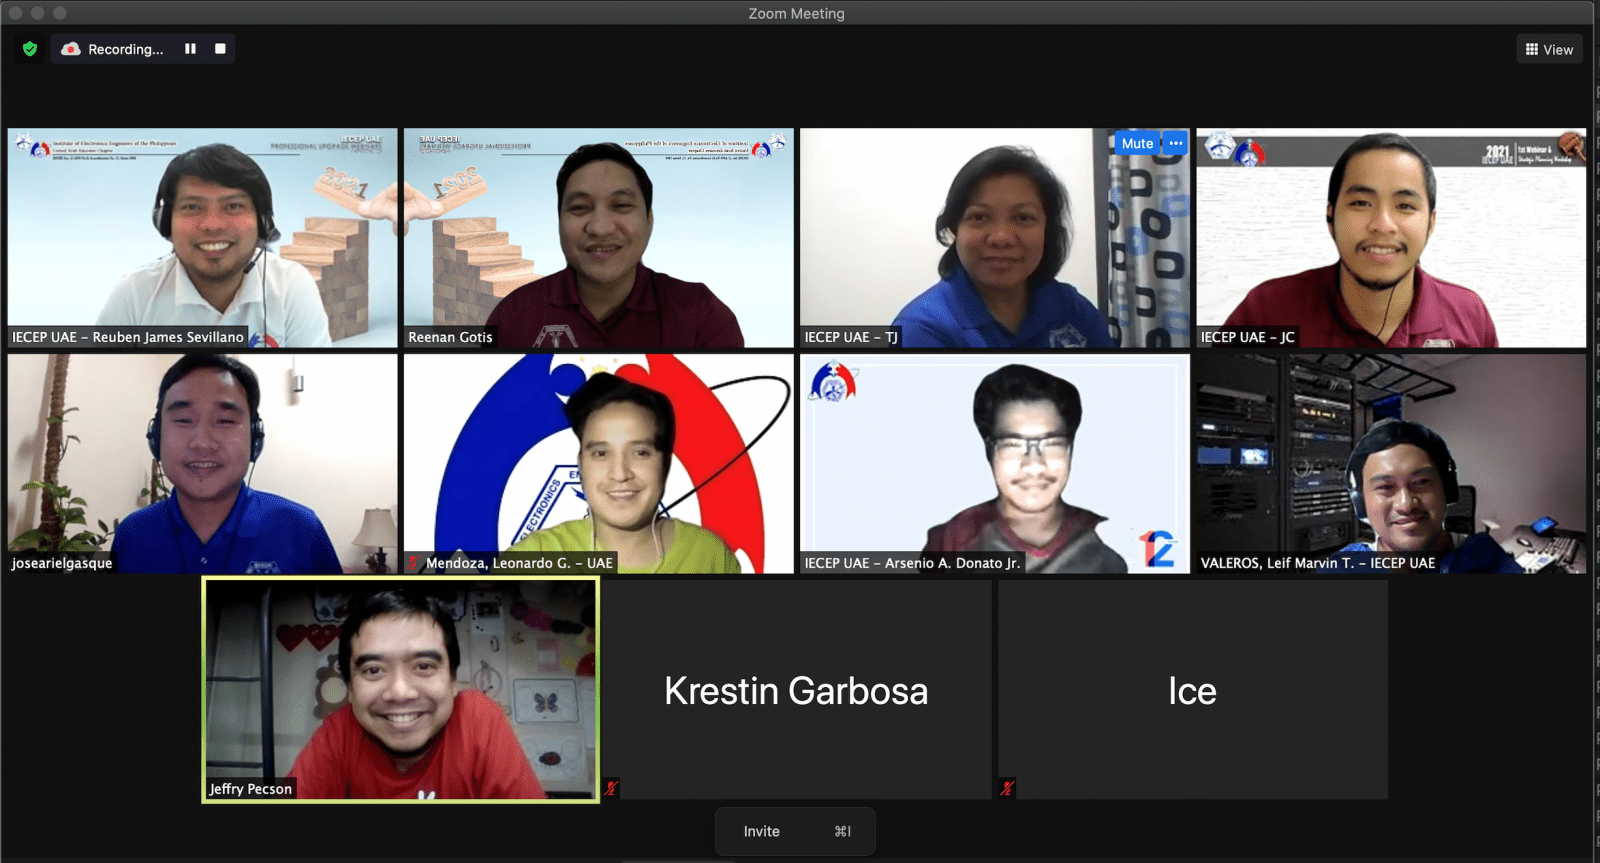This screenshot has width=1600, height=863.
Task: Select Arsenio A. Donato Jr. video tile
Action: 995,463
